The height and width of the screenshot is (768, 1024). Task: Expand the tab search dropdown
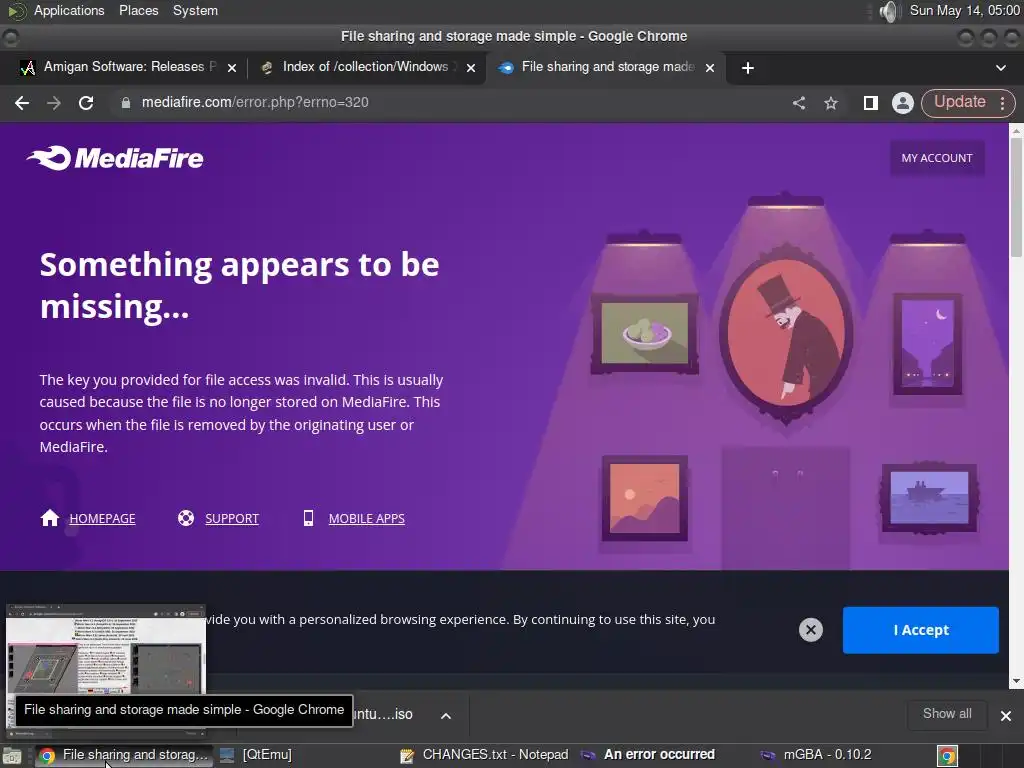pos(1000,68)
